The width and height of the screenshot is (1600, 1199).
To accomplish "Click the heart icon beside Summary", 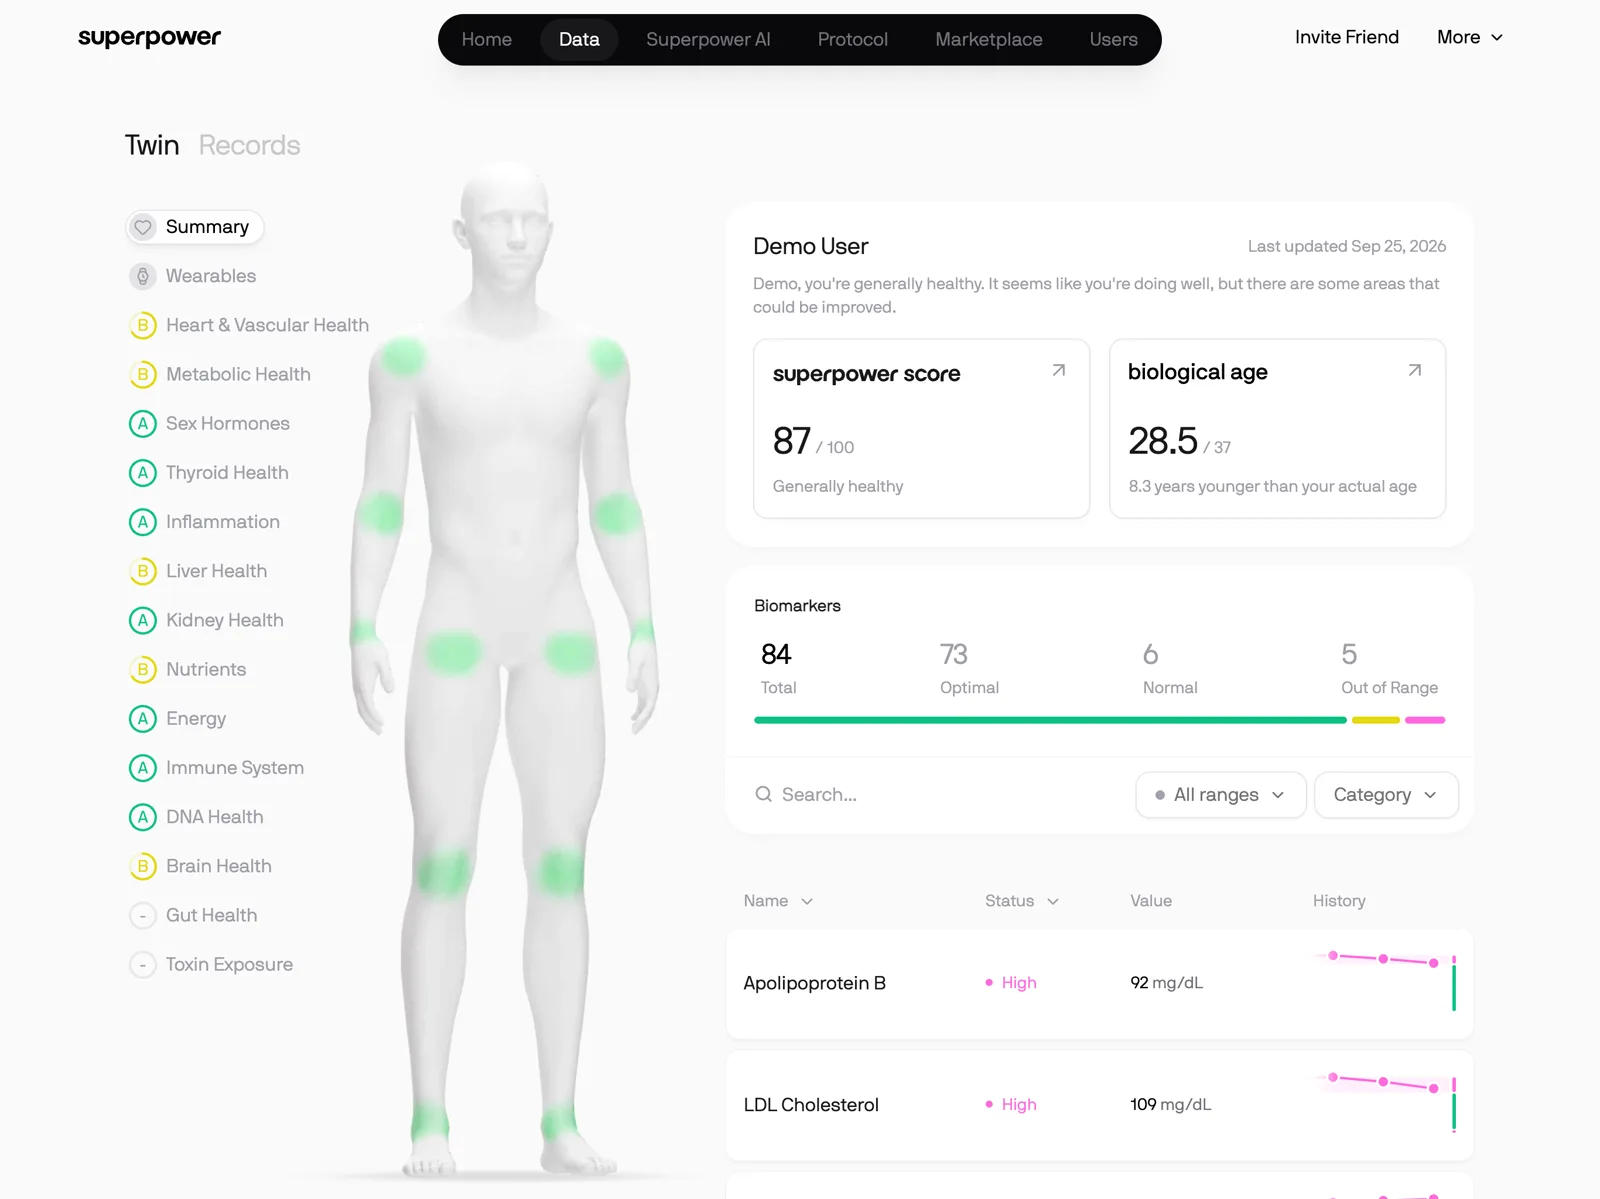I will point(143,227).
